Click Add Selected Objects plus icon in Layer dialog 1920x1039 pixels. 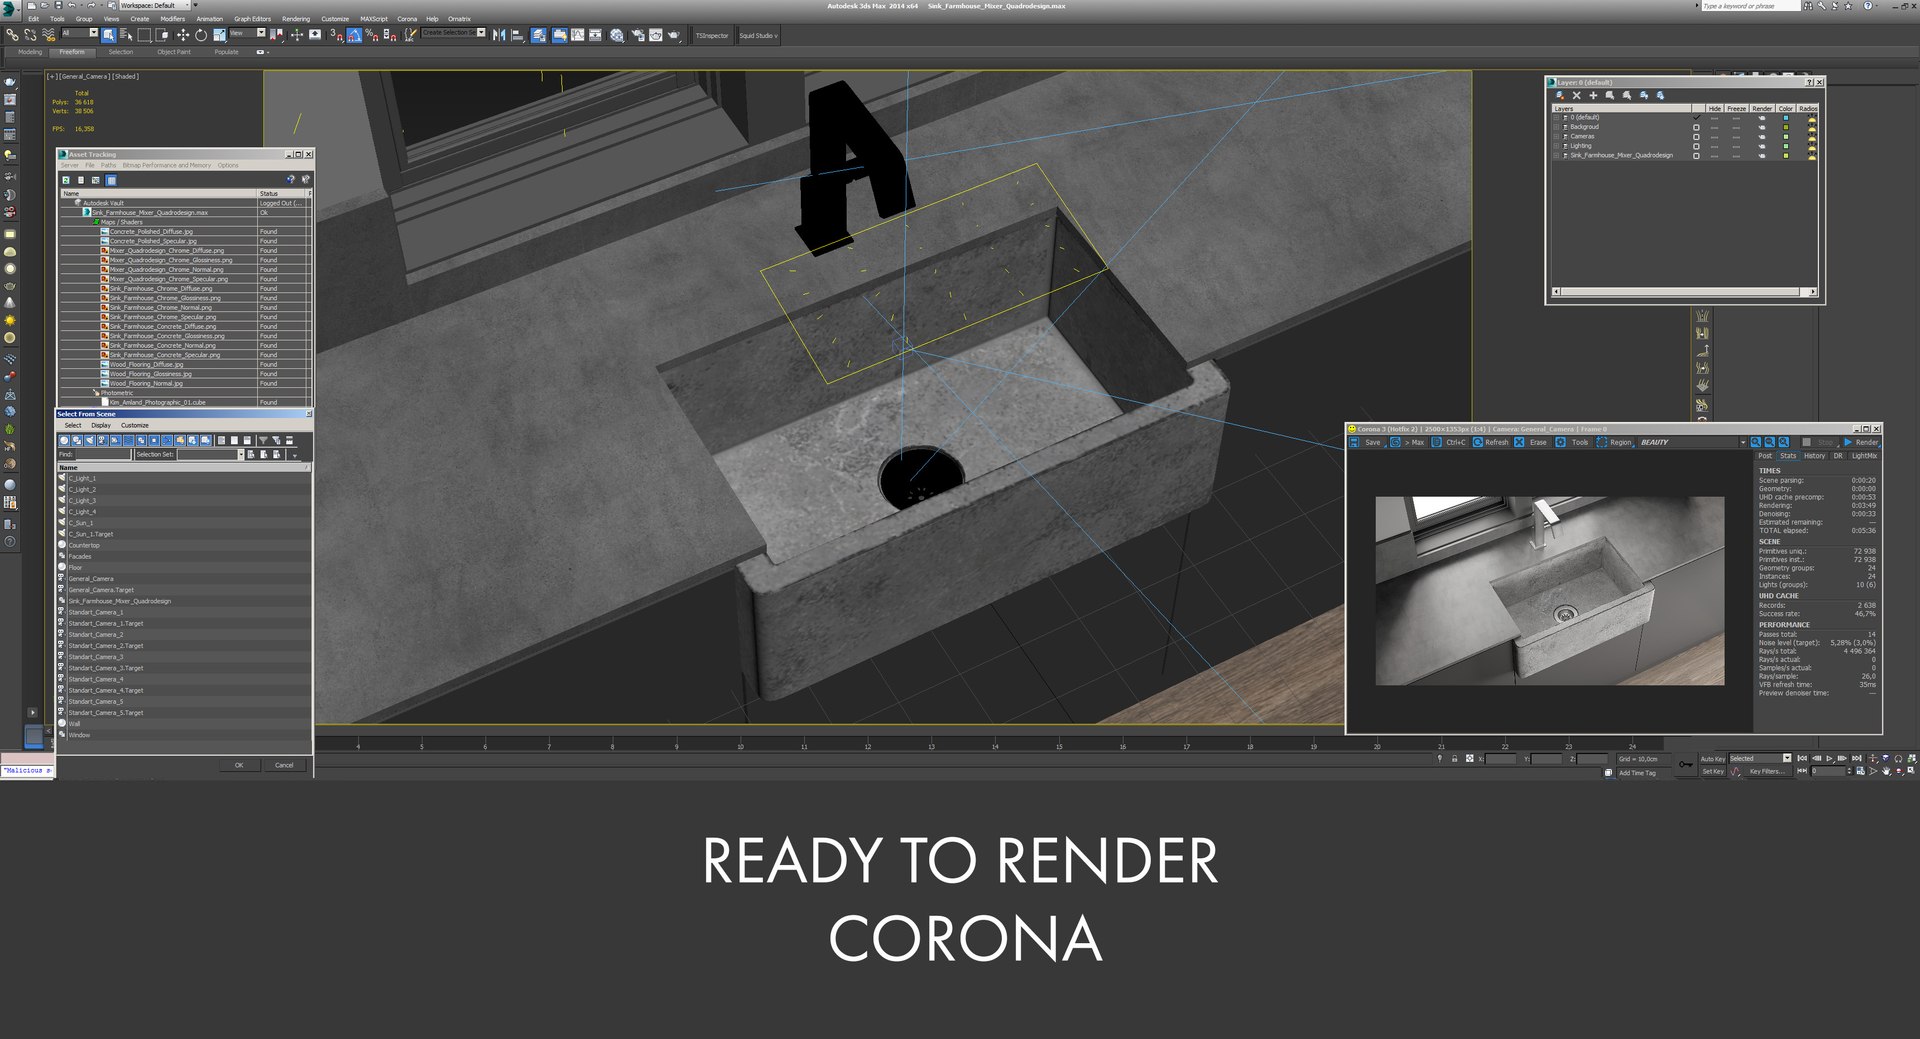click(1593, 95)
